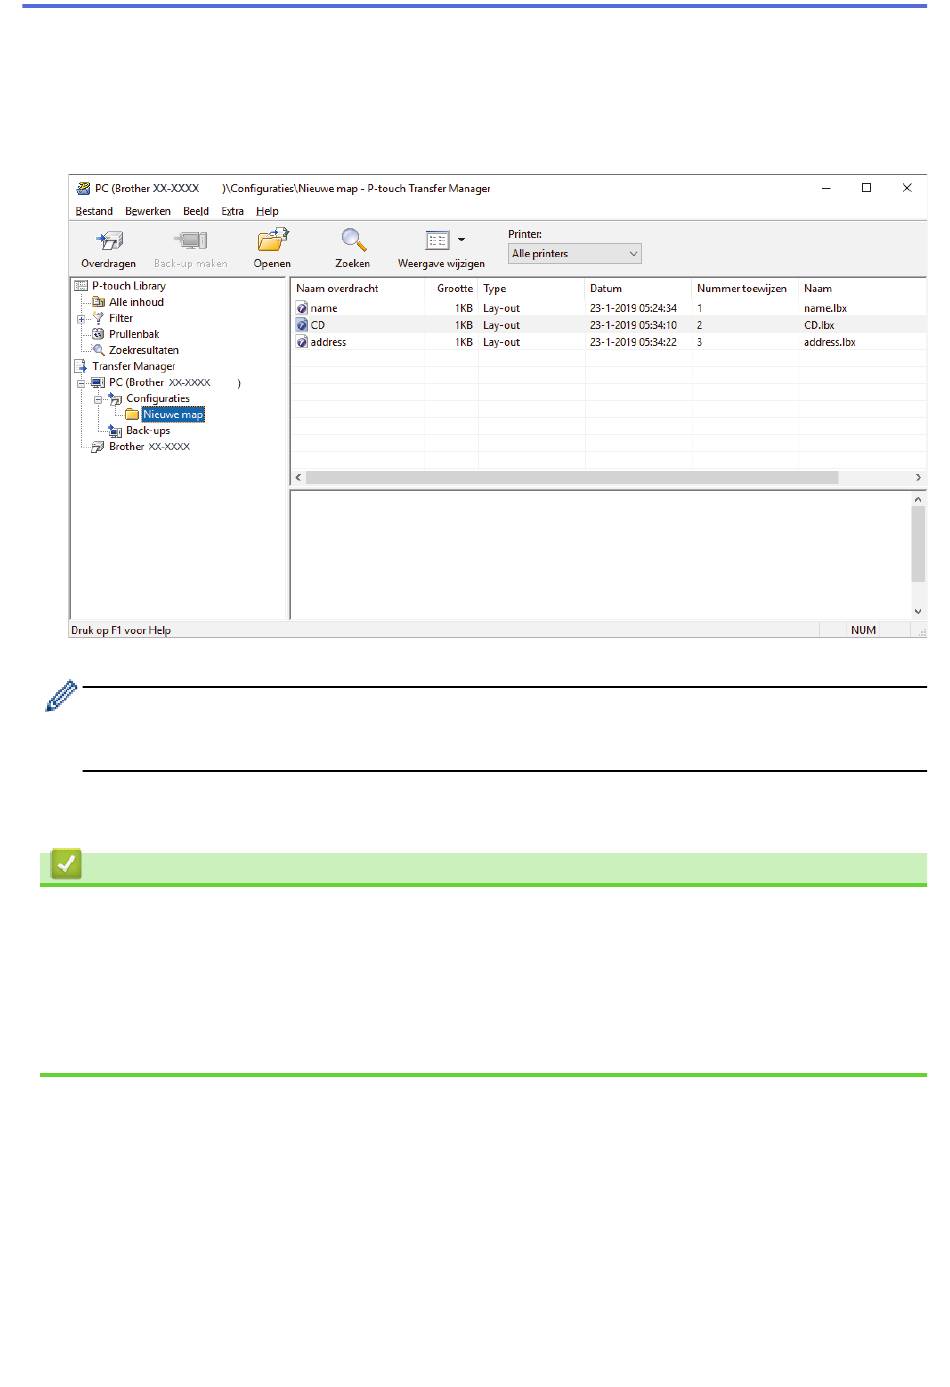The image size is (950, 1387).
Task: Click the Back-ups icon in the tree
Action: [115, 431]
